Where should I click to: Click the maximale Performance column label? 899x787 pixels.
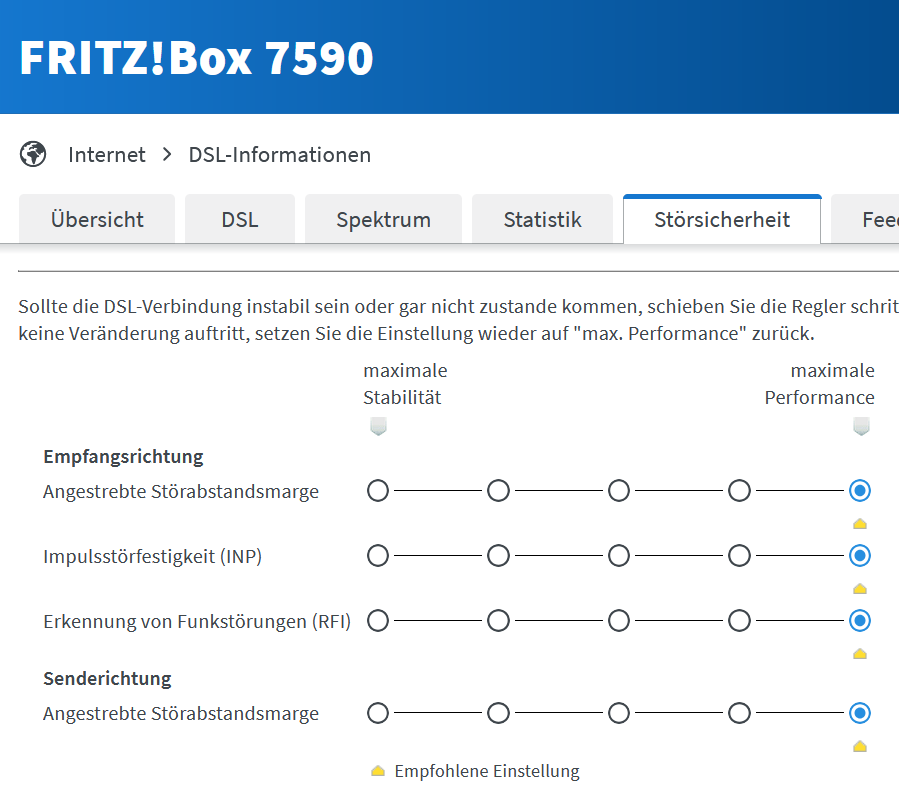[x=819, y=384]
